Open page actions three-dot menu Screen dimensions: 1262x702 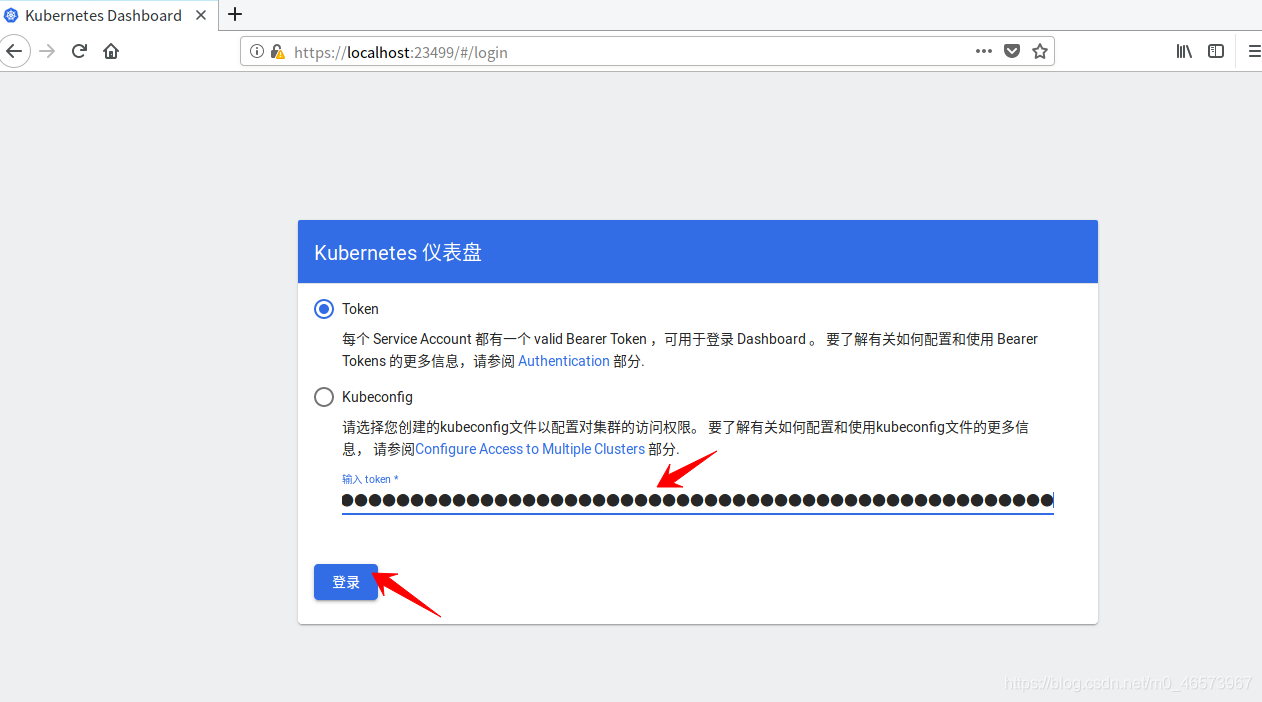984,51
